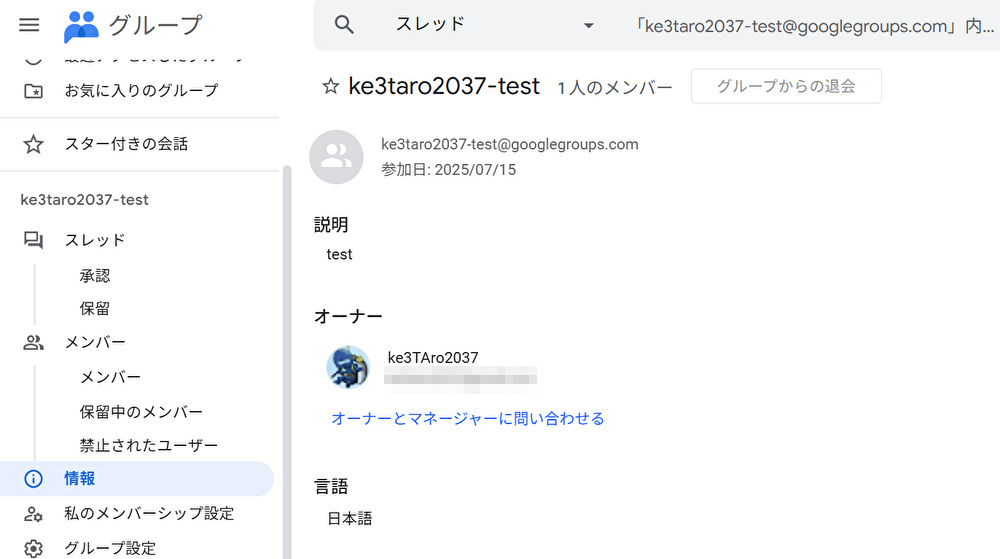
Task: Click the スレッド conversations icon
Action: [33, 240]
